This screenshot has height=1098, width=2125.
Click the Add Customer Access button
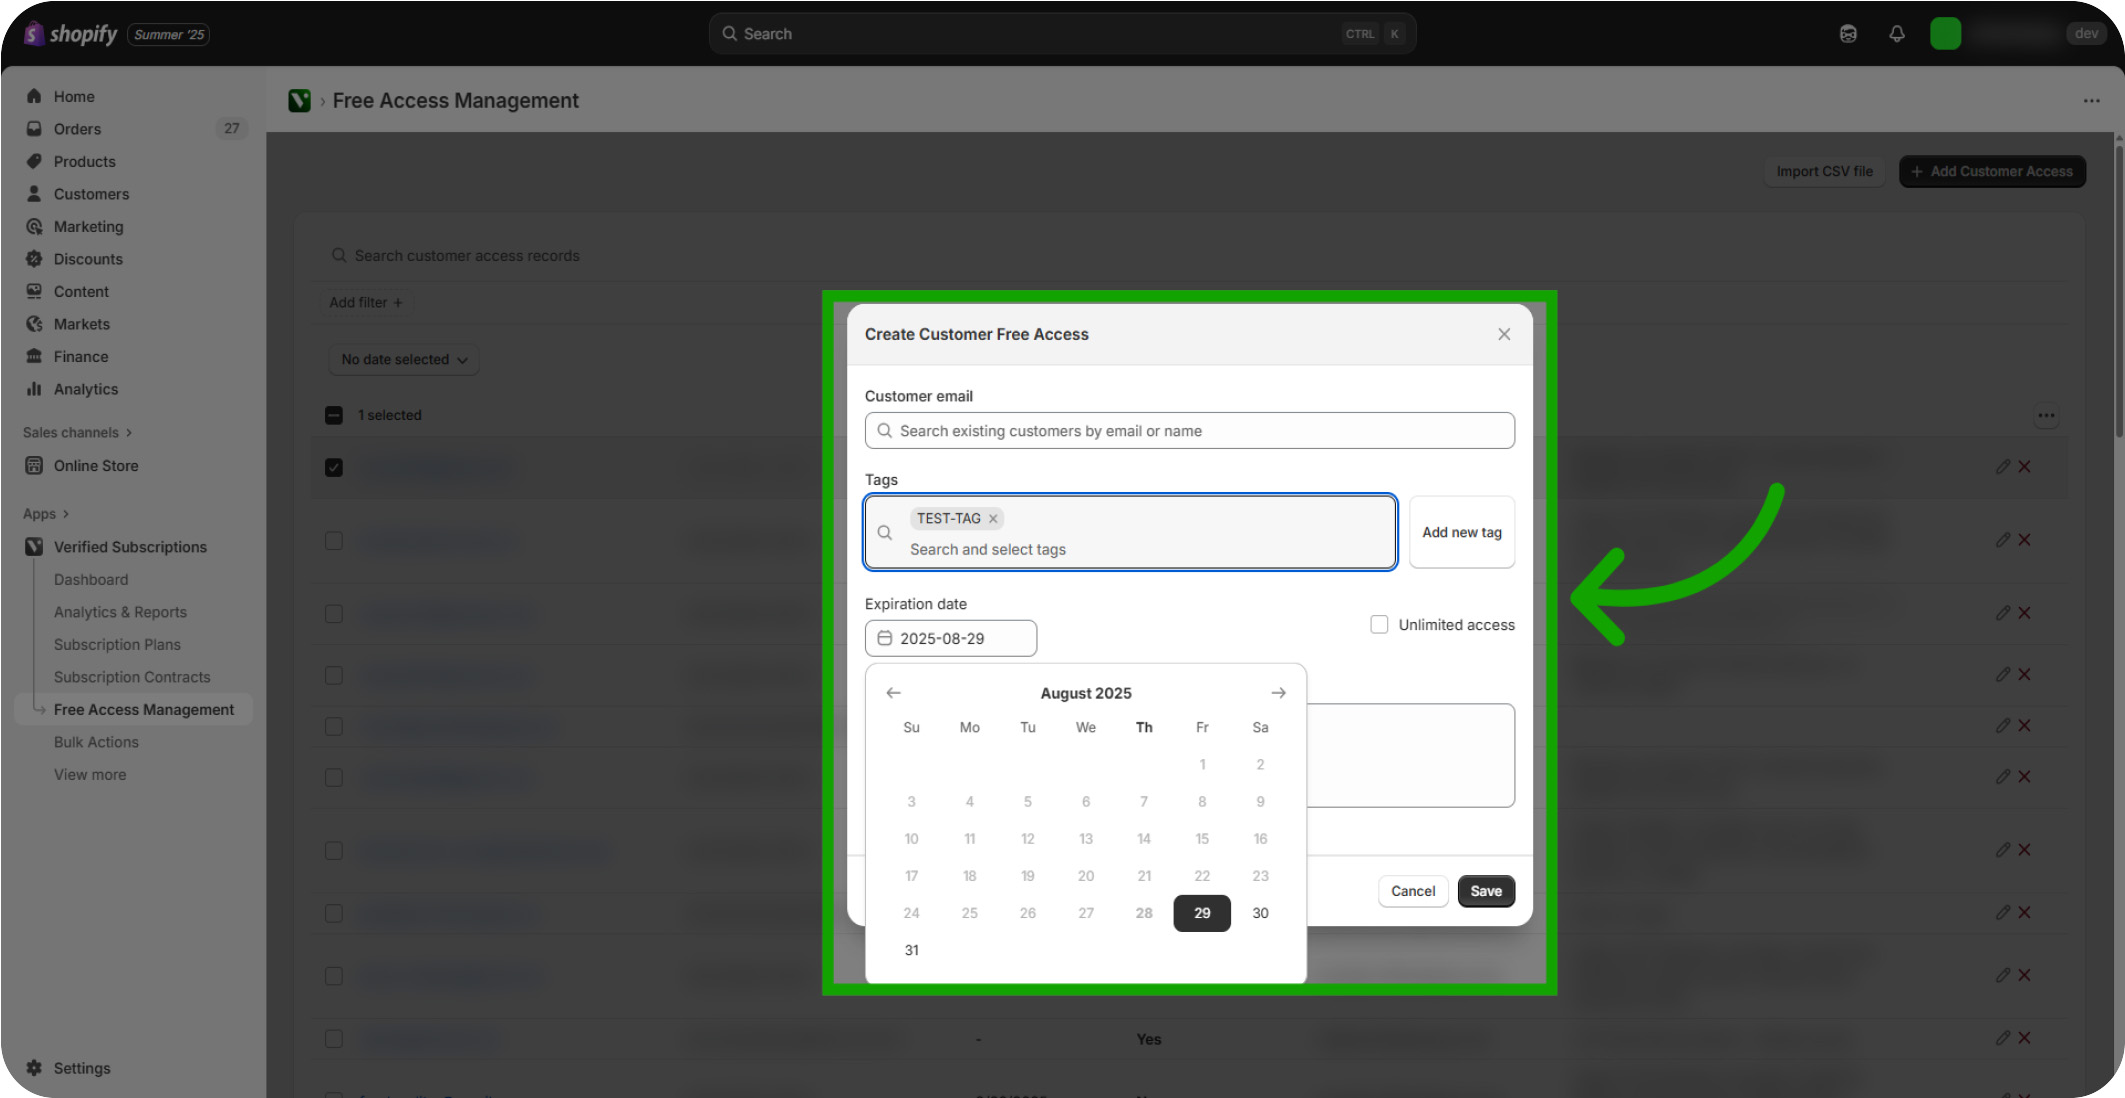pos(1992,172)
